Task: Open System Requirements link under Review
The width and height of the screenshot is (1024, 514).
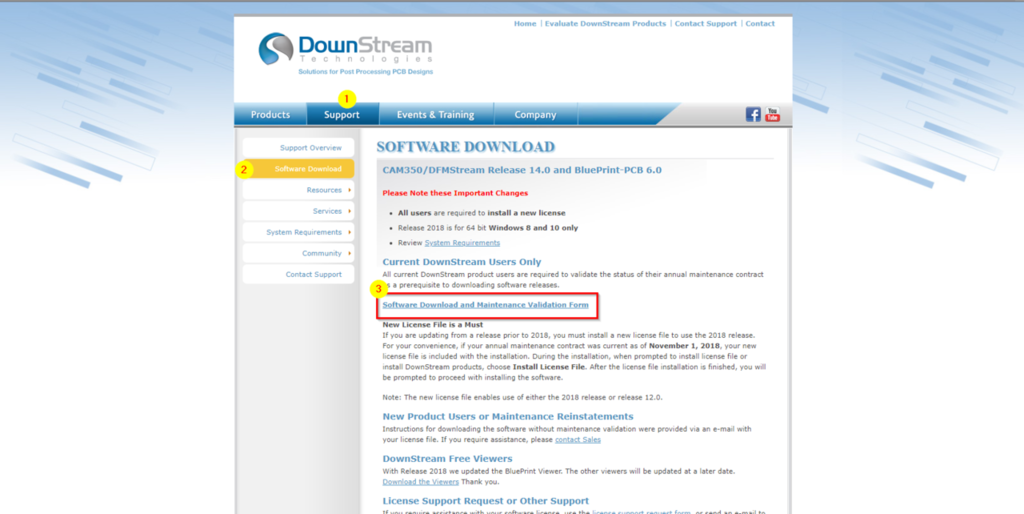Action: (462, 243)
